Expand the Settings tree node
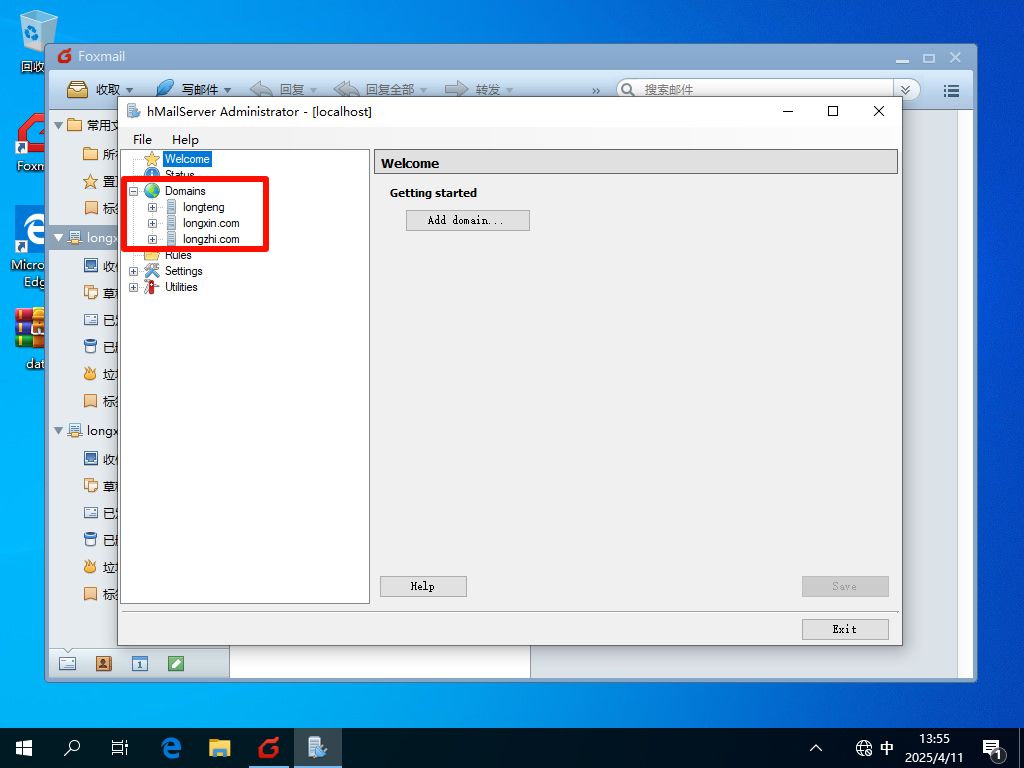 (133, 271)
